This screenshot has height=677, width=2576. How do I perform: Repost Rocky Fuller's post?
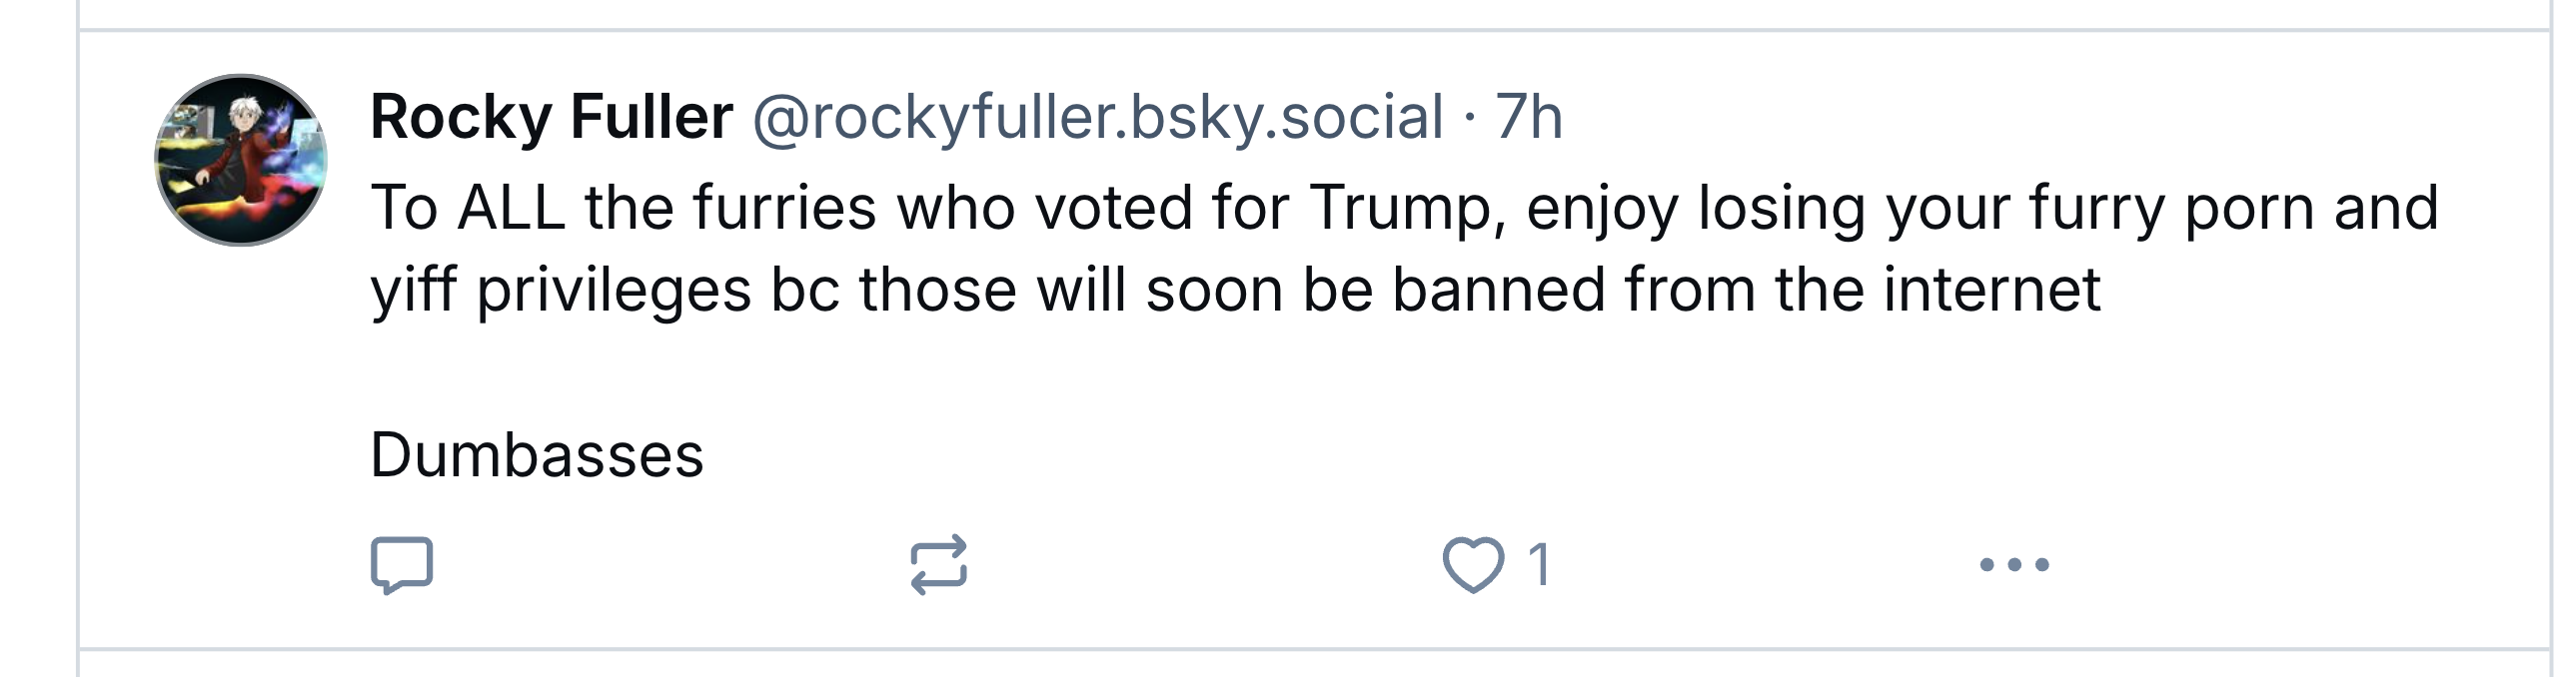click(x=939, y=565)
